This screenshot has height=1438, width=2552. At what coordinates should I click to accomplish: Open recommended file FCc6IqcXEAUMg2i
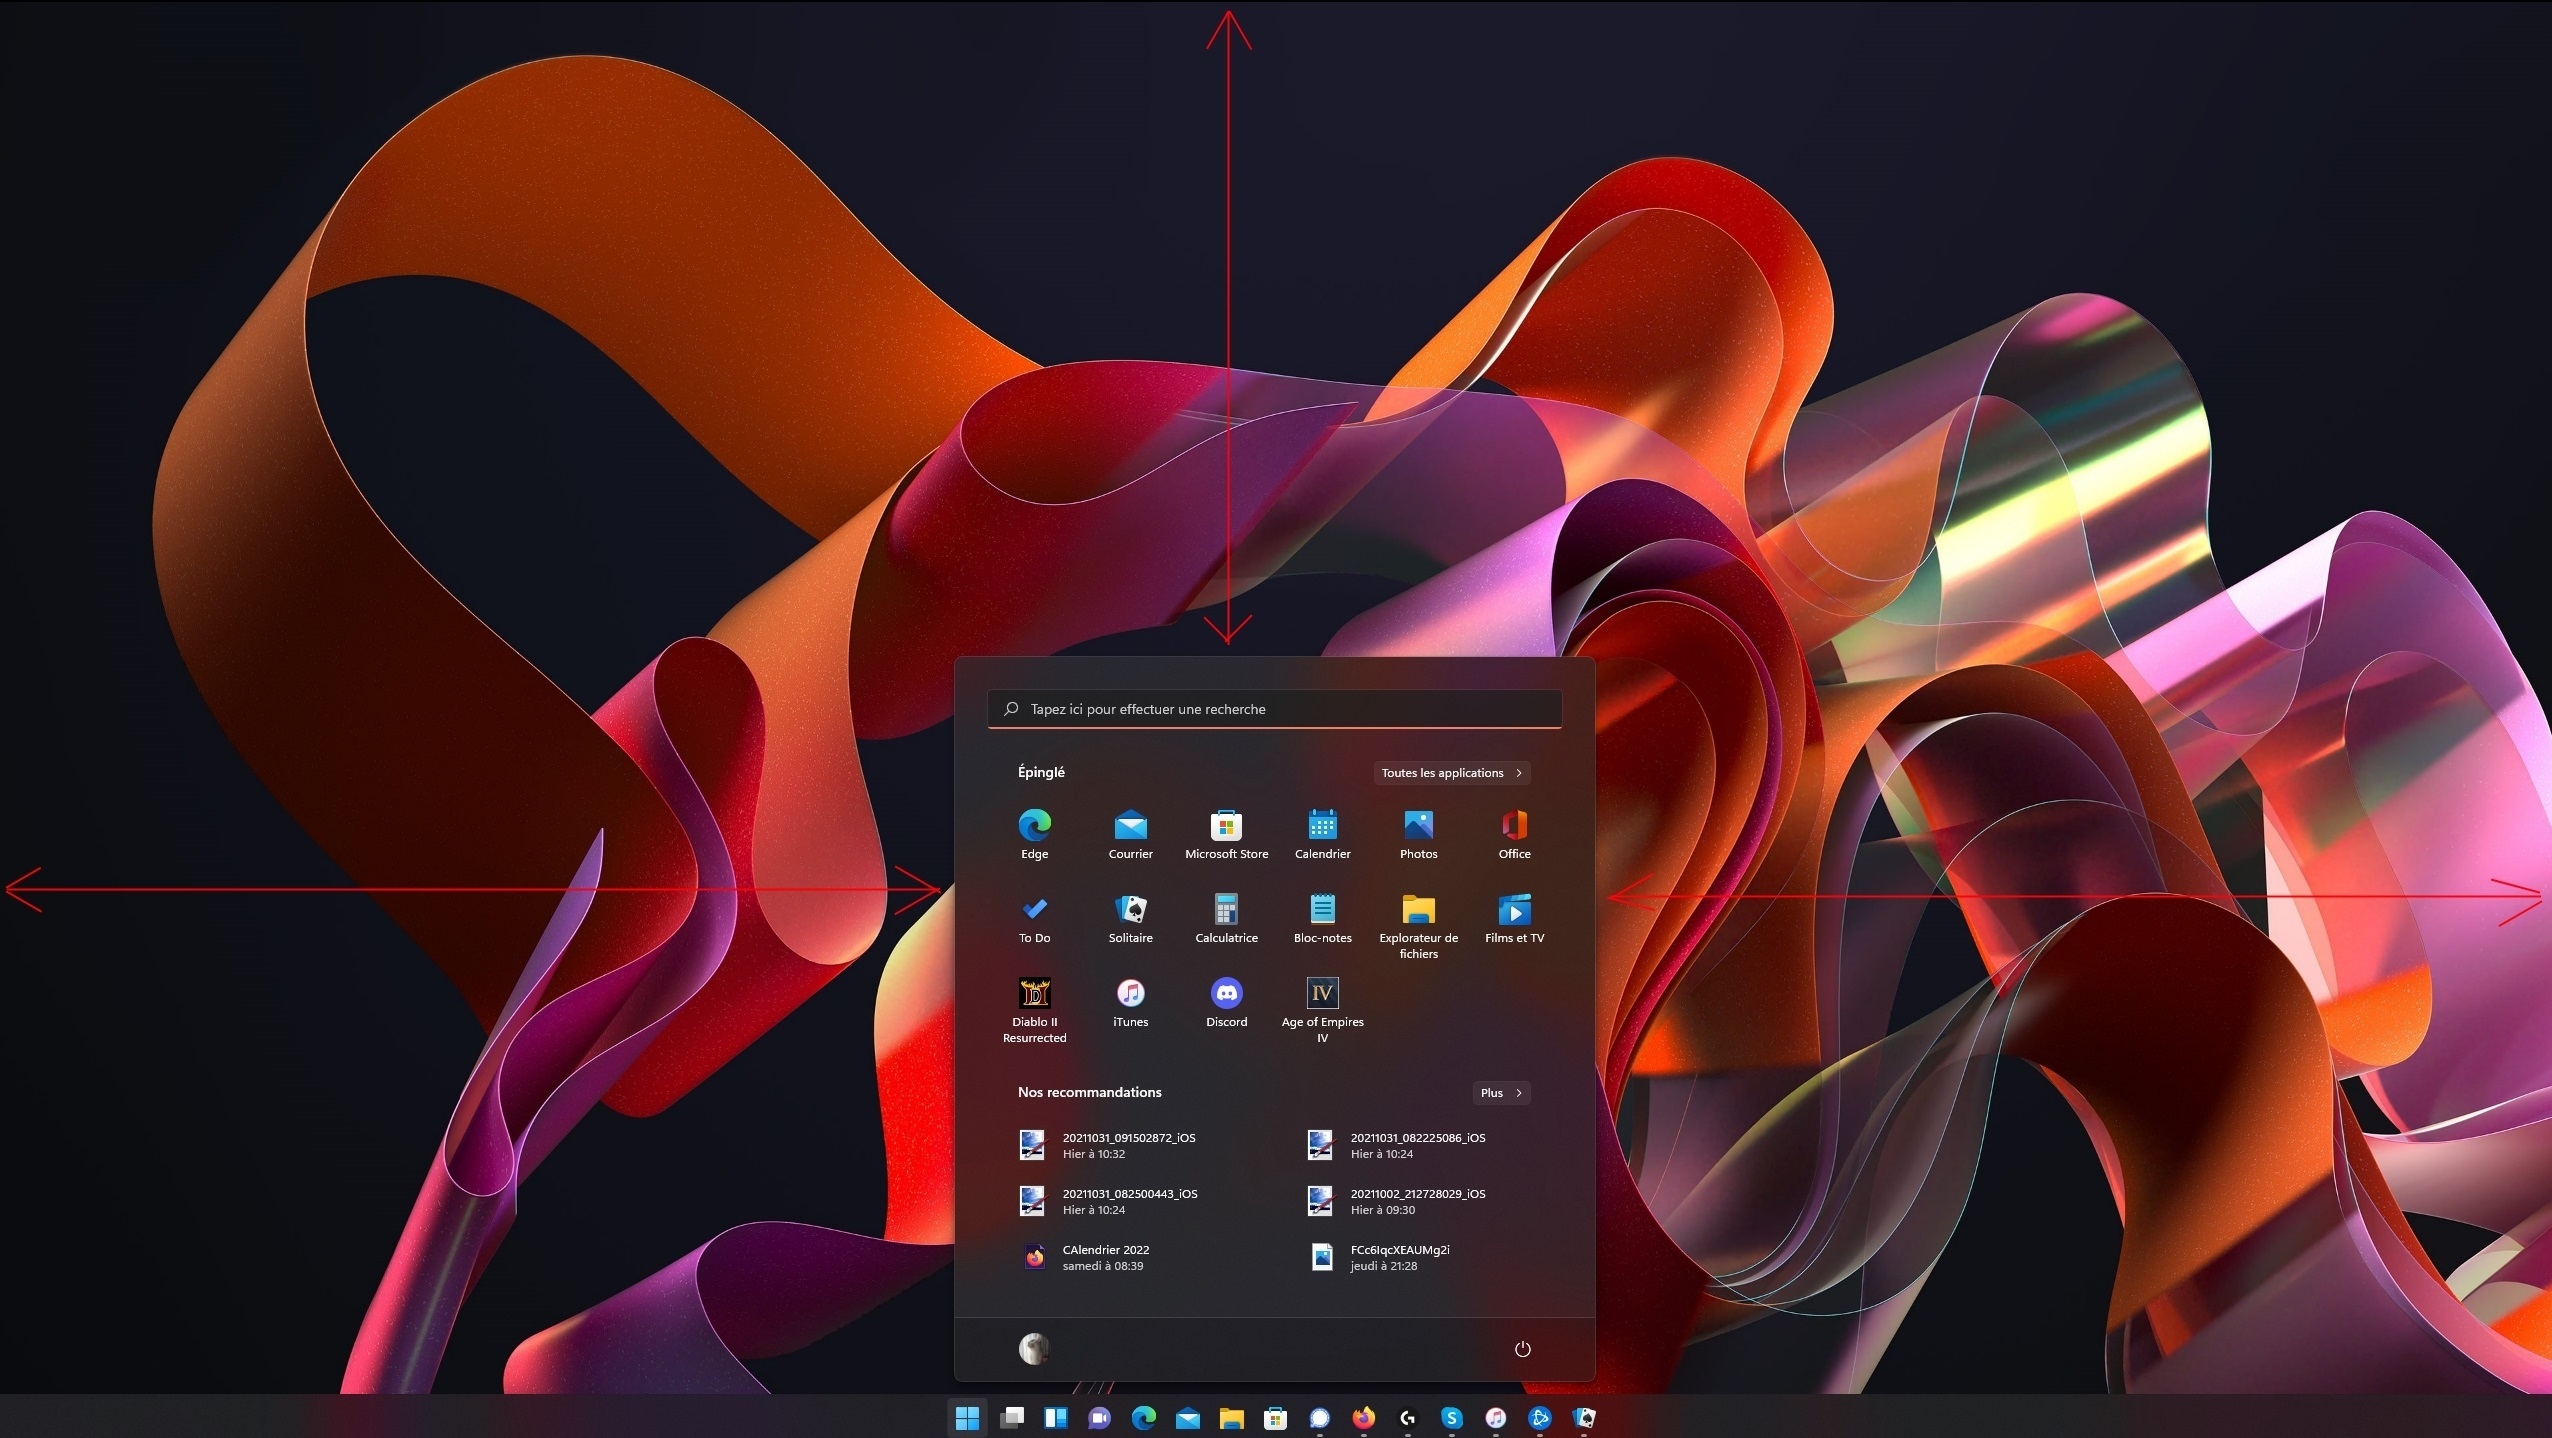coord(1398,1257)
